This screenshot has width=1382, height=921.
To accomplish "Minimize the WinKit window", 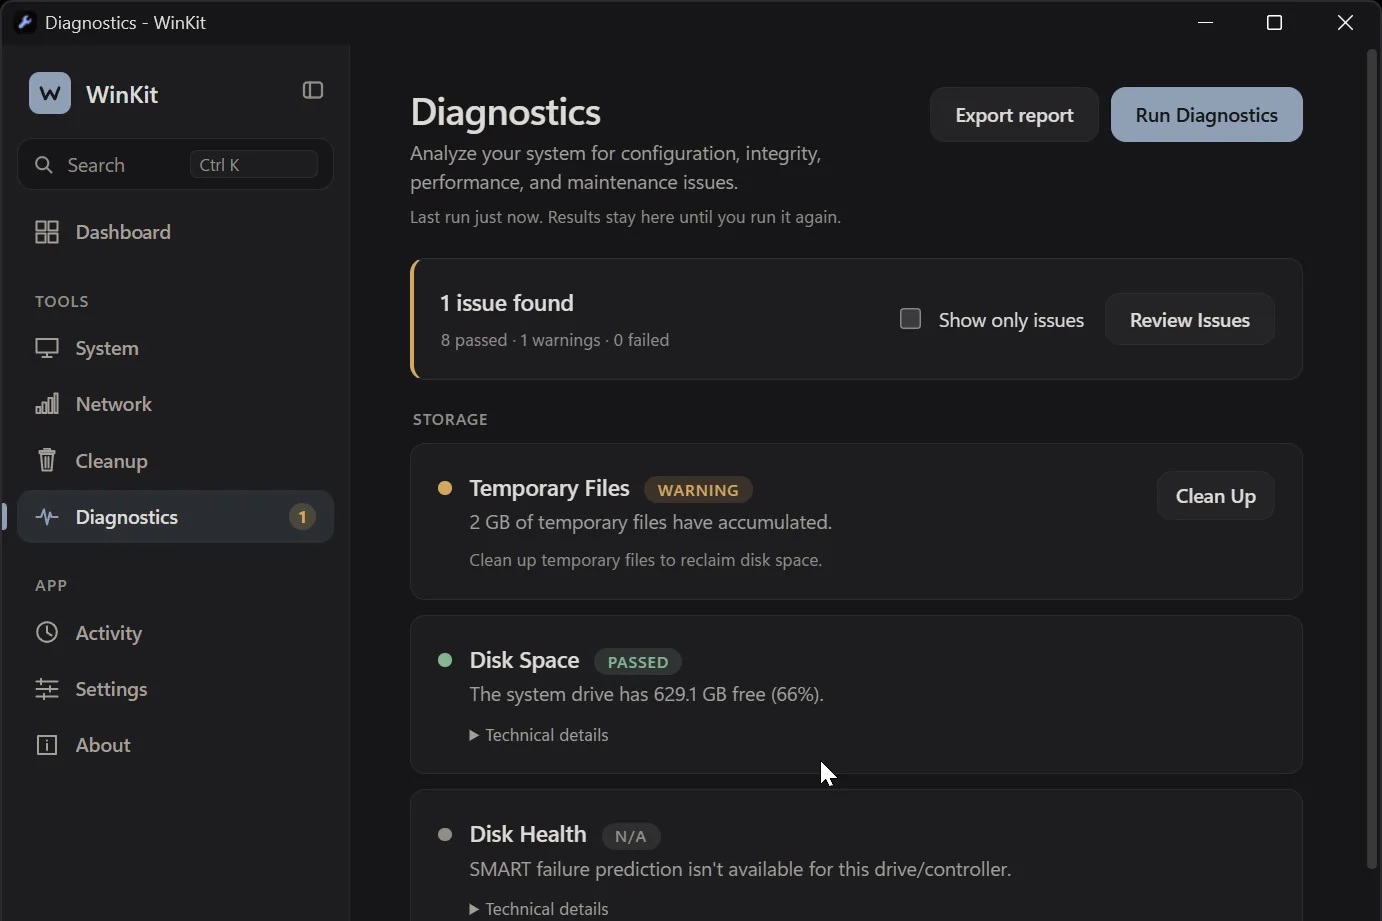I will tap(1206, 23).
